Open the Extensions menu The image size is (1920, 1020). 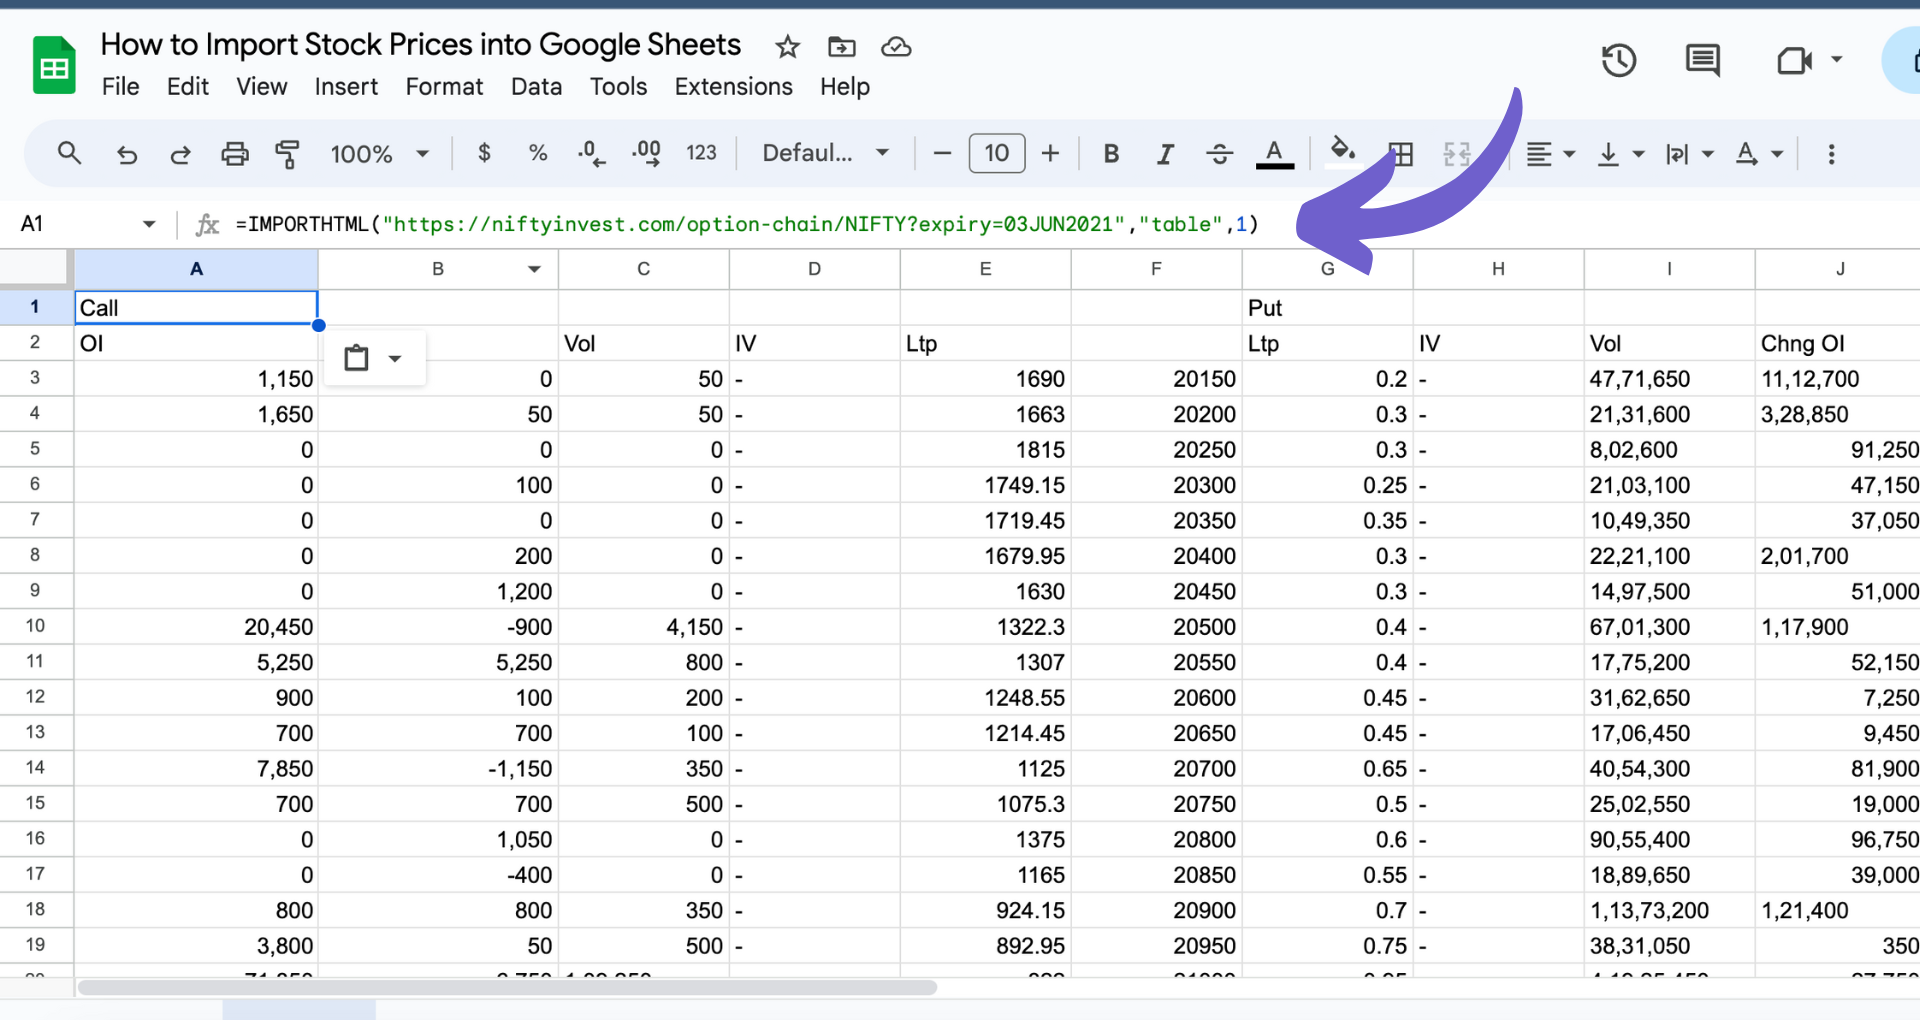click(x=733, y=87)
